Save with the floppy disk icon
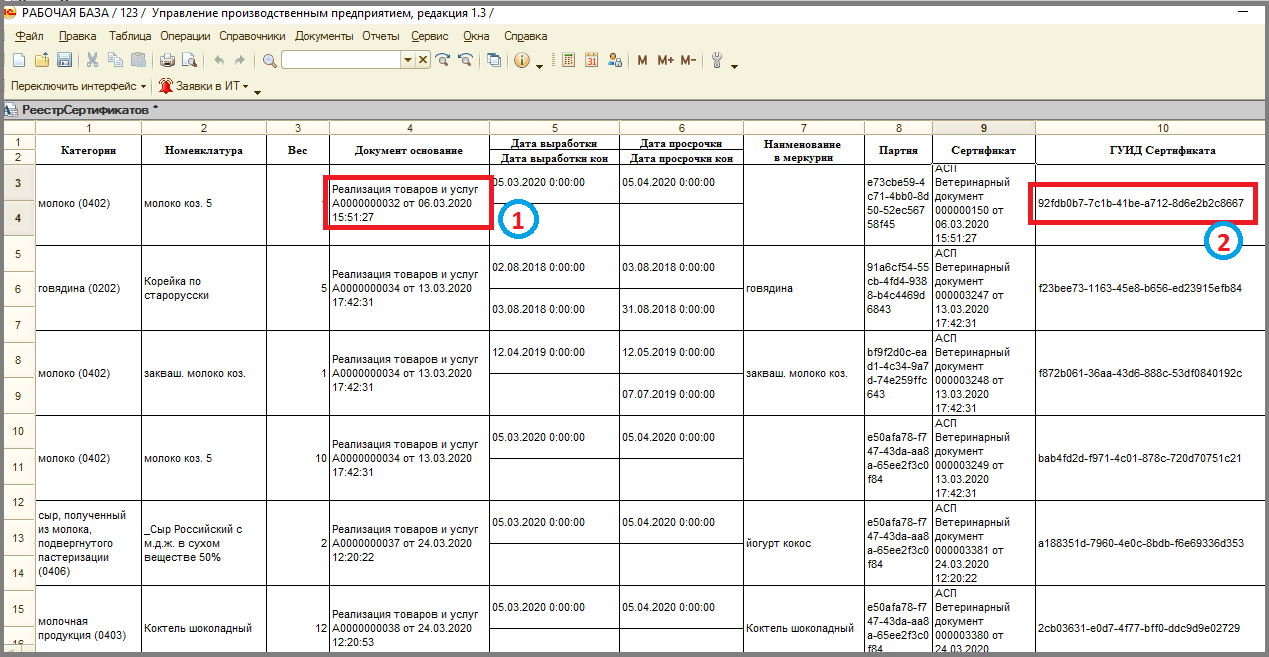 point(64,60)
